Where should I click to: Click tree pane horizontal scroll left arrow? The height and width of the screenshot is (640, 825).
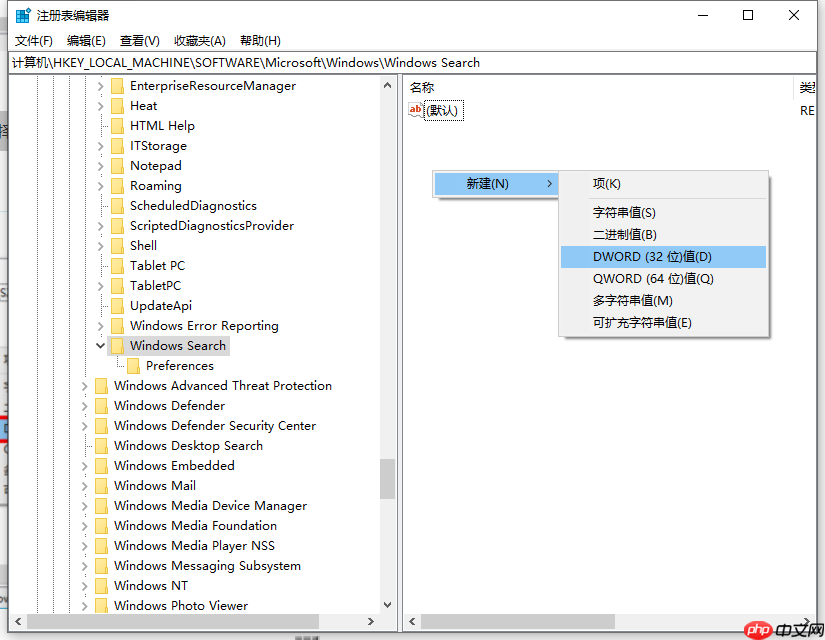18,622
